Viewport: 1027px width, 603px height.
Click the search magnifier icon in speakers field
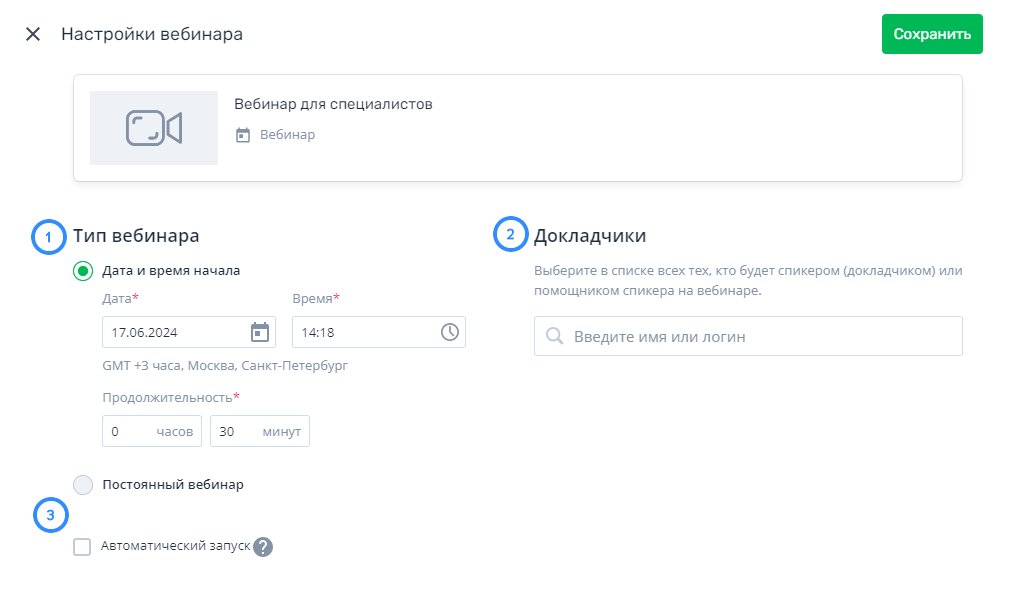(555, 337)
